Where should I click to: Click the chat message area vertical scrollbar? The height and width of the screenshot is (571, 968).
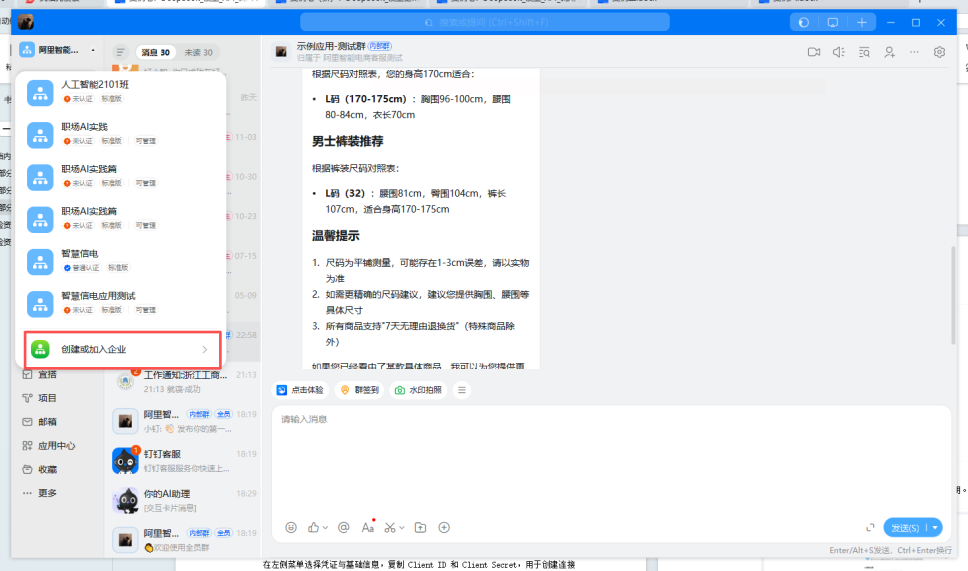(x=953, y=295)
